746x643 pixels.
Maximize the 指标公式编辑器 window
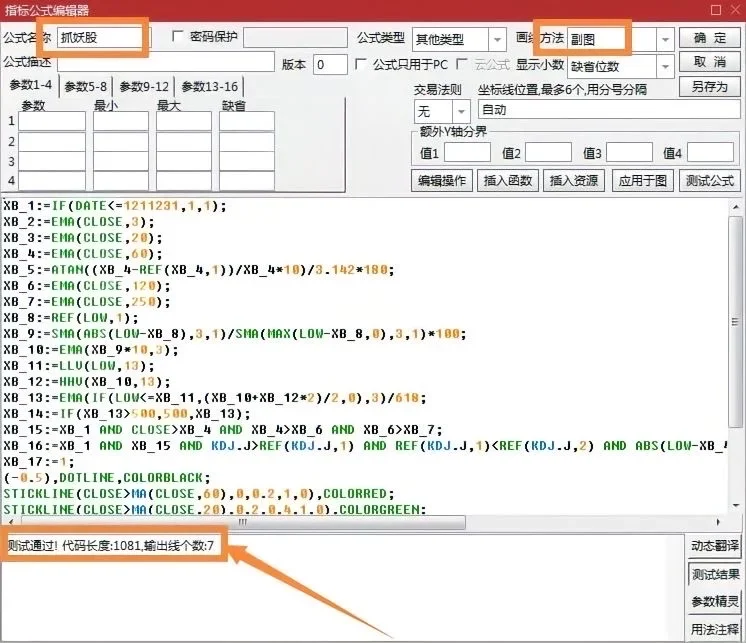(716, 10)
